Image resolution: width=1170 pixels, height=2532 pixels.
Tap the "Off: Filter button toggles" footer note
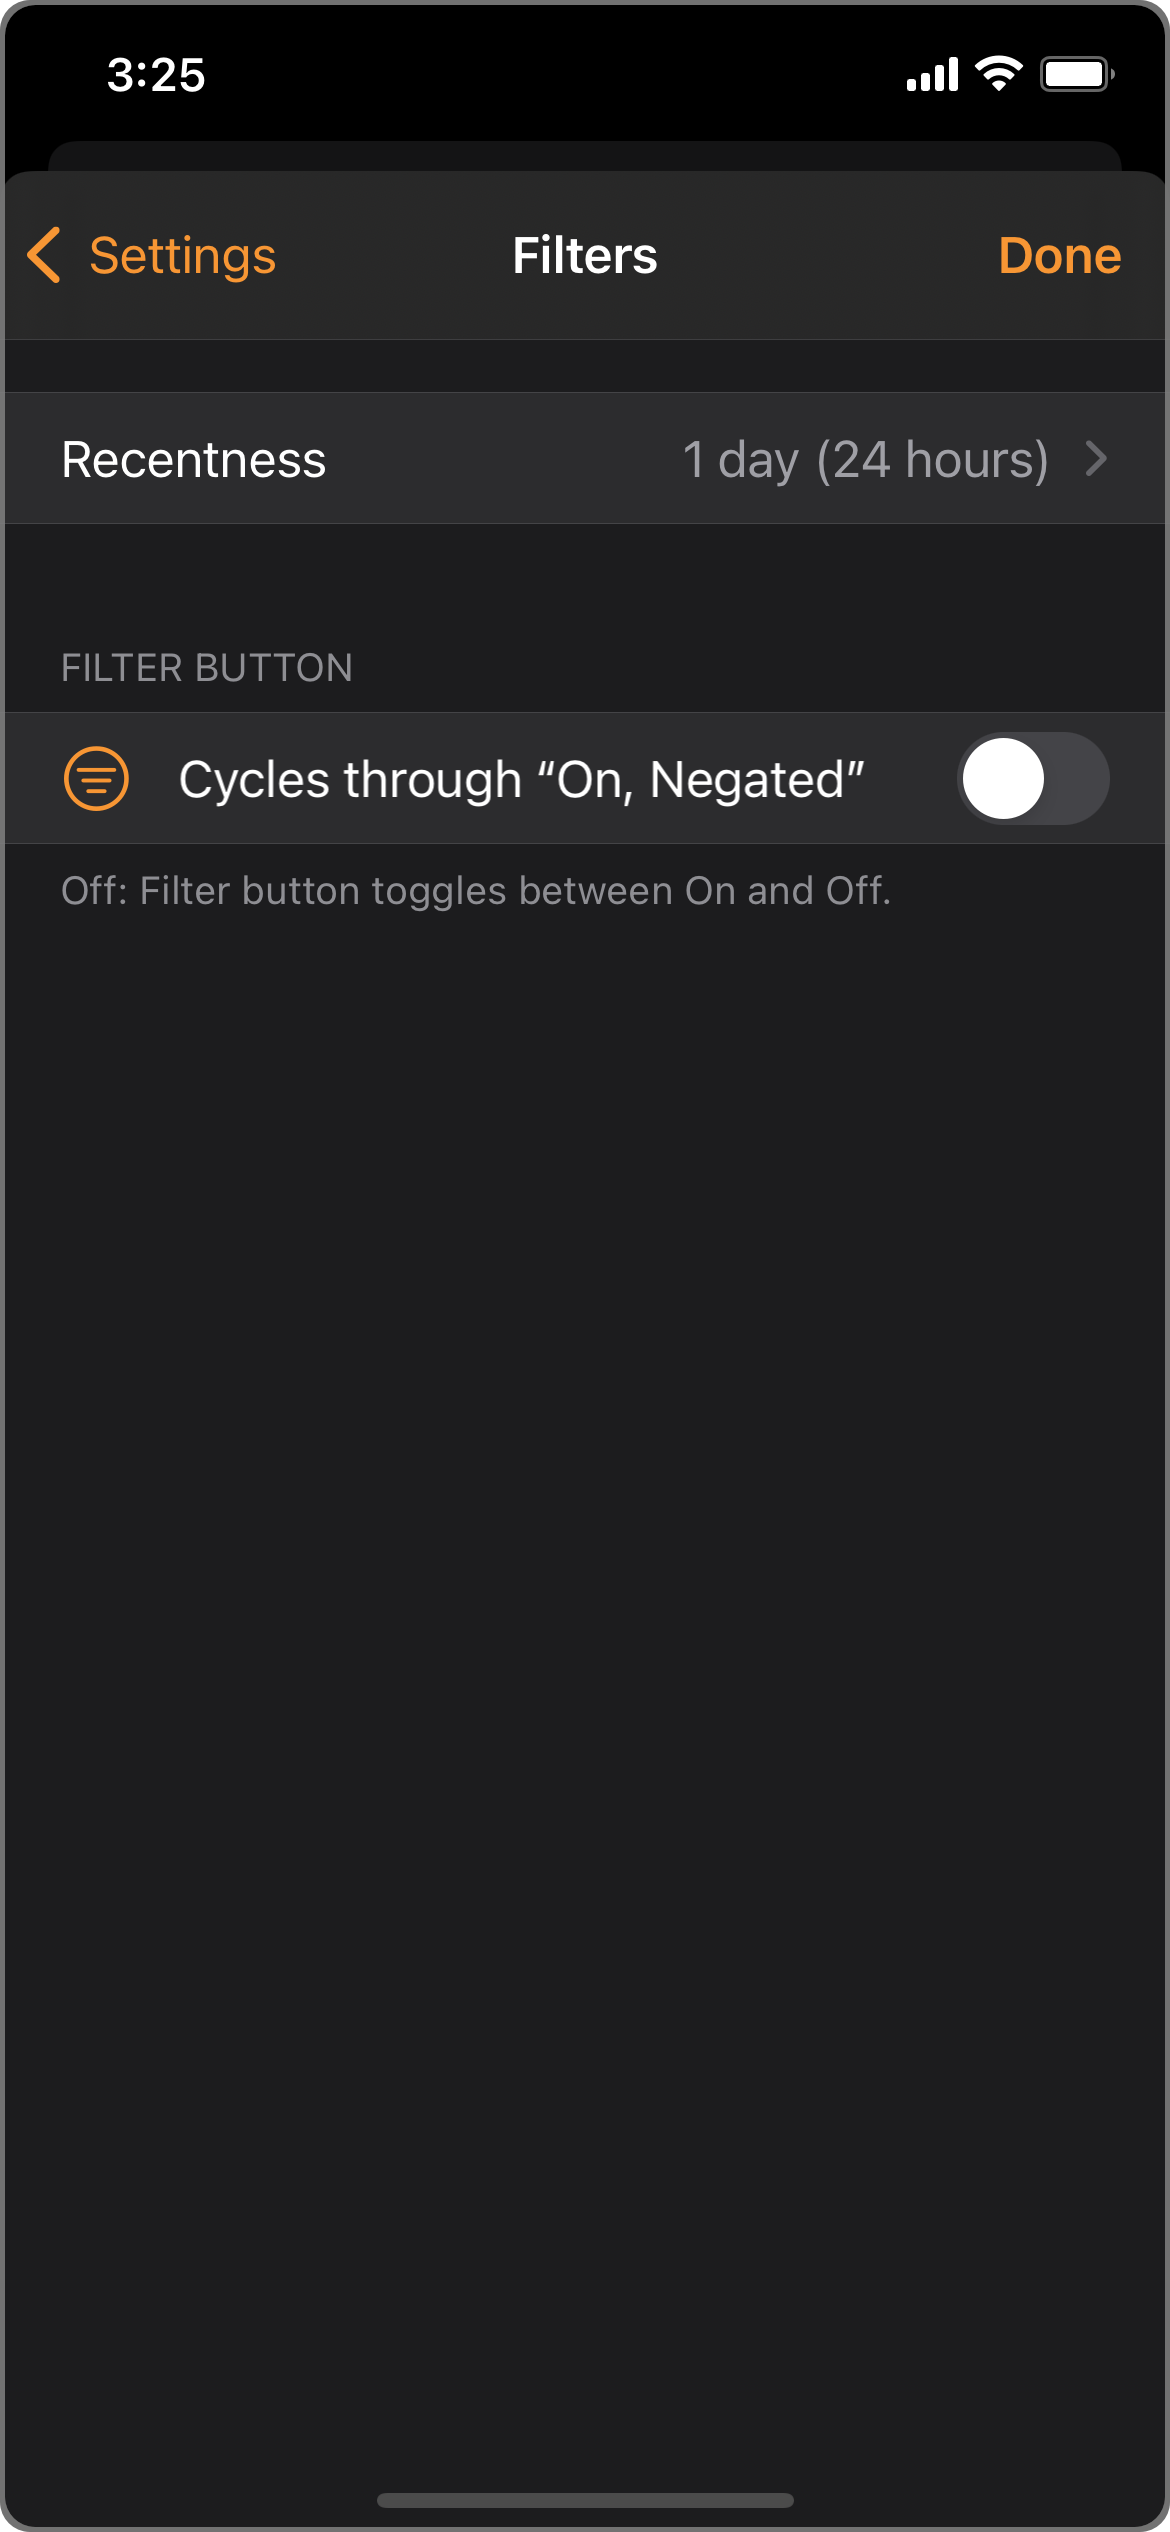coord(476,891)
